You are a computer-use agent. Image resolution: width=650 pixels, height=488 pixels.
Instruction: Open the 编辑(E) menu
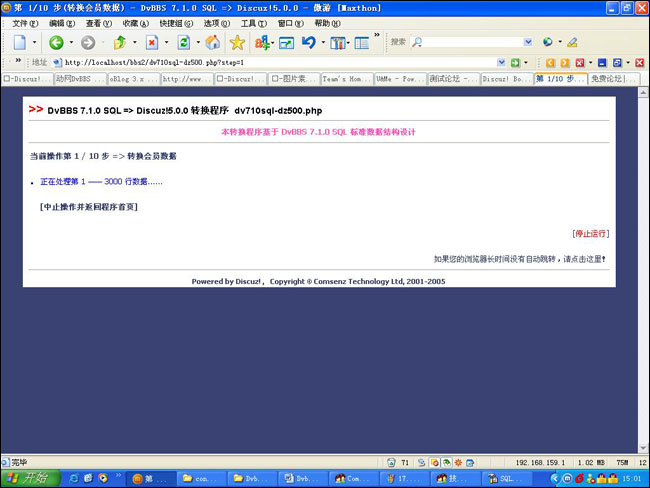coord(62,24)
